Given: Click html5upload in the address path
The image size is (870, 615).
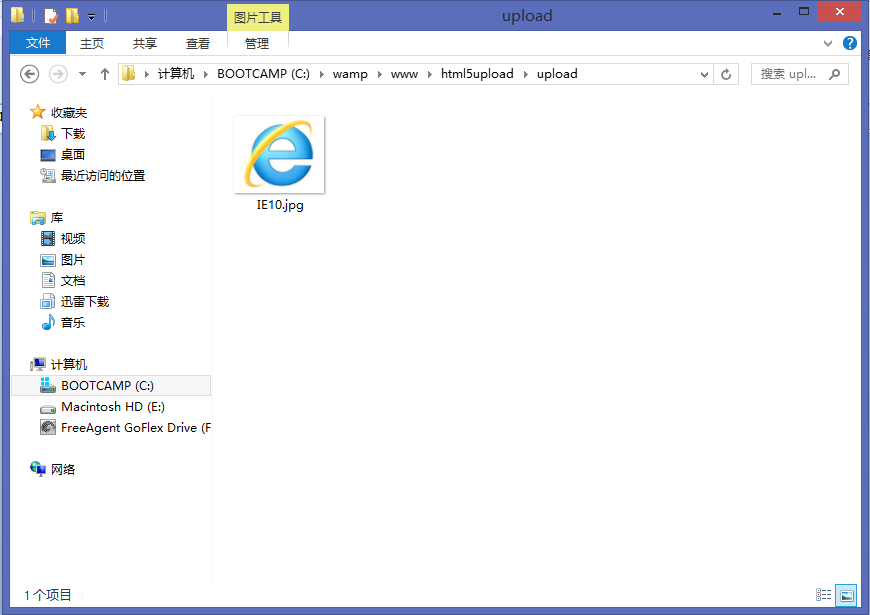Looking at the screenshot, I should pos(477,74).
